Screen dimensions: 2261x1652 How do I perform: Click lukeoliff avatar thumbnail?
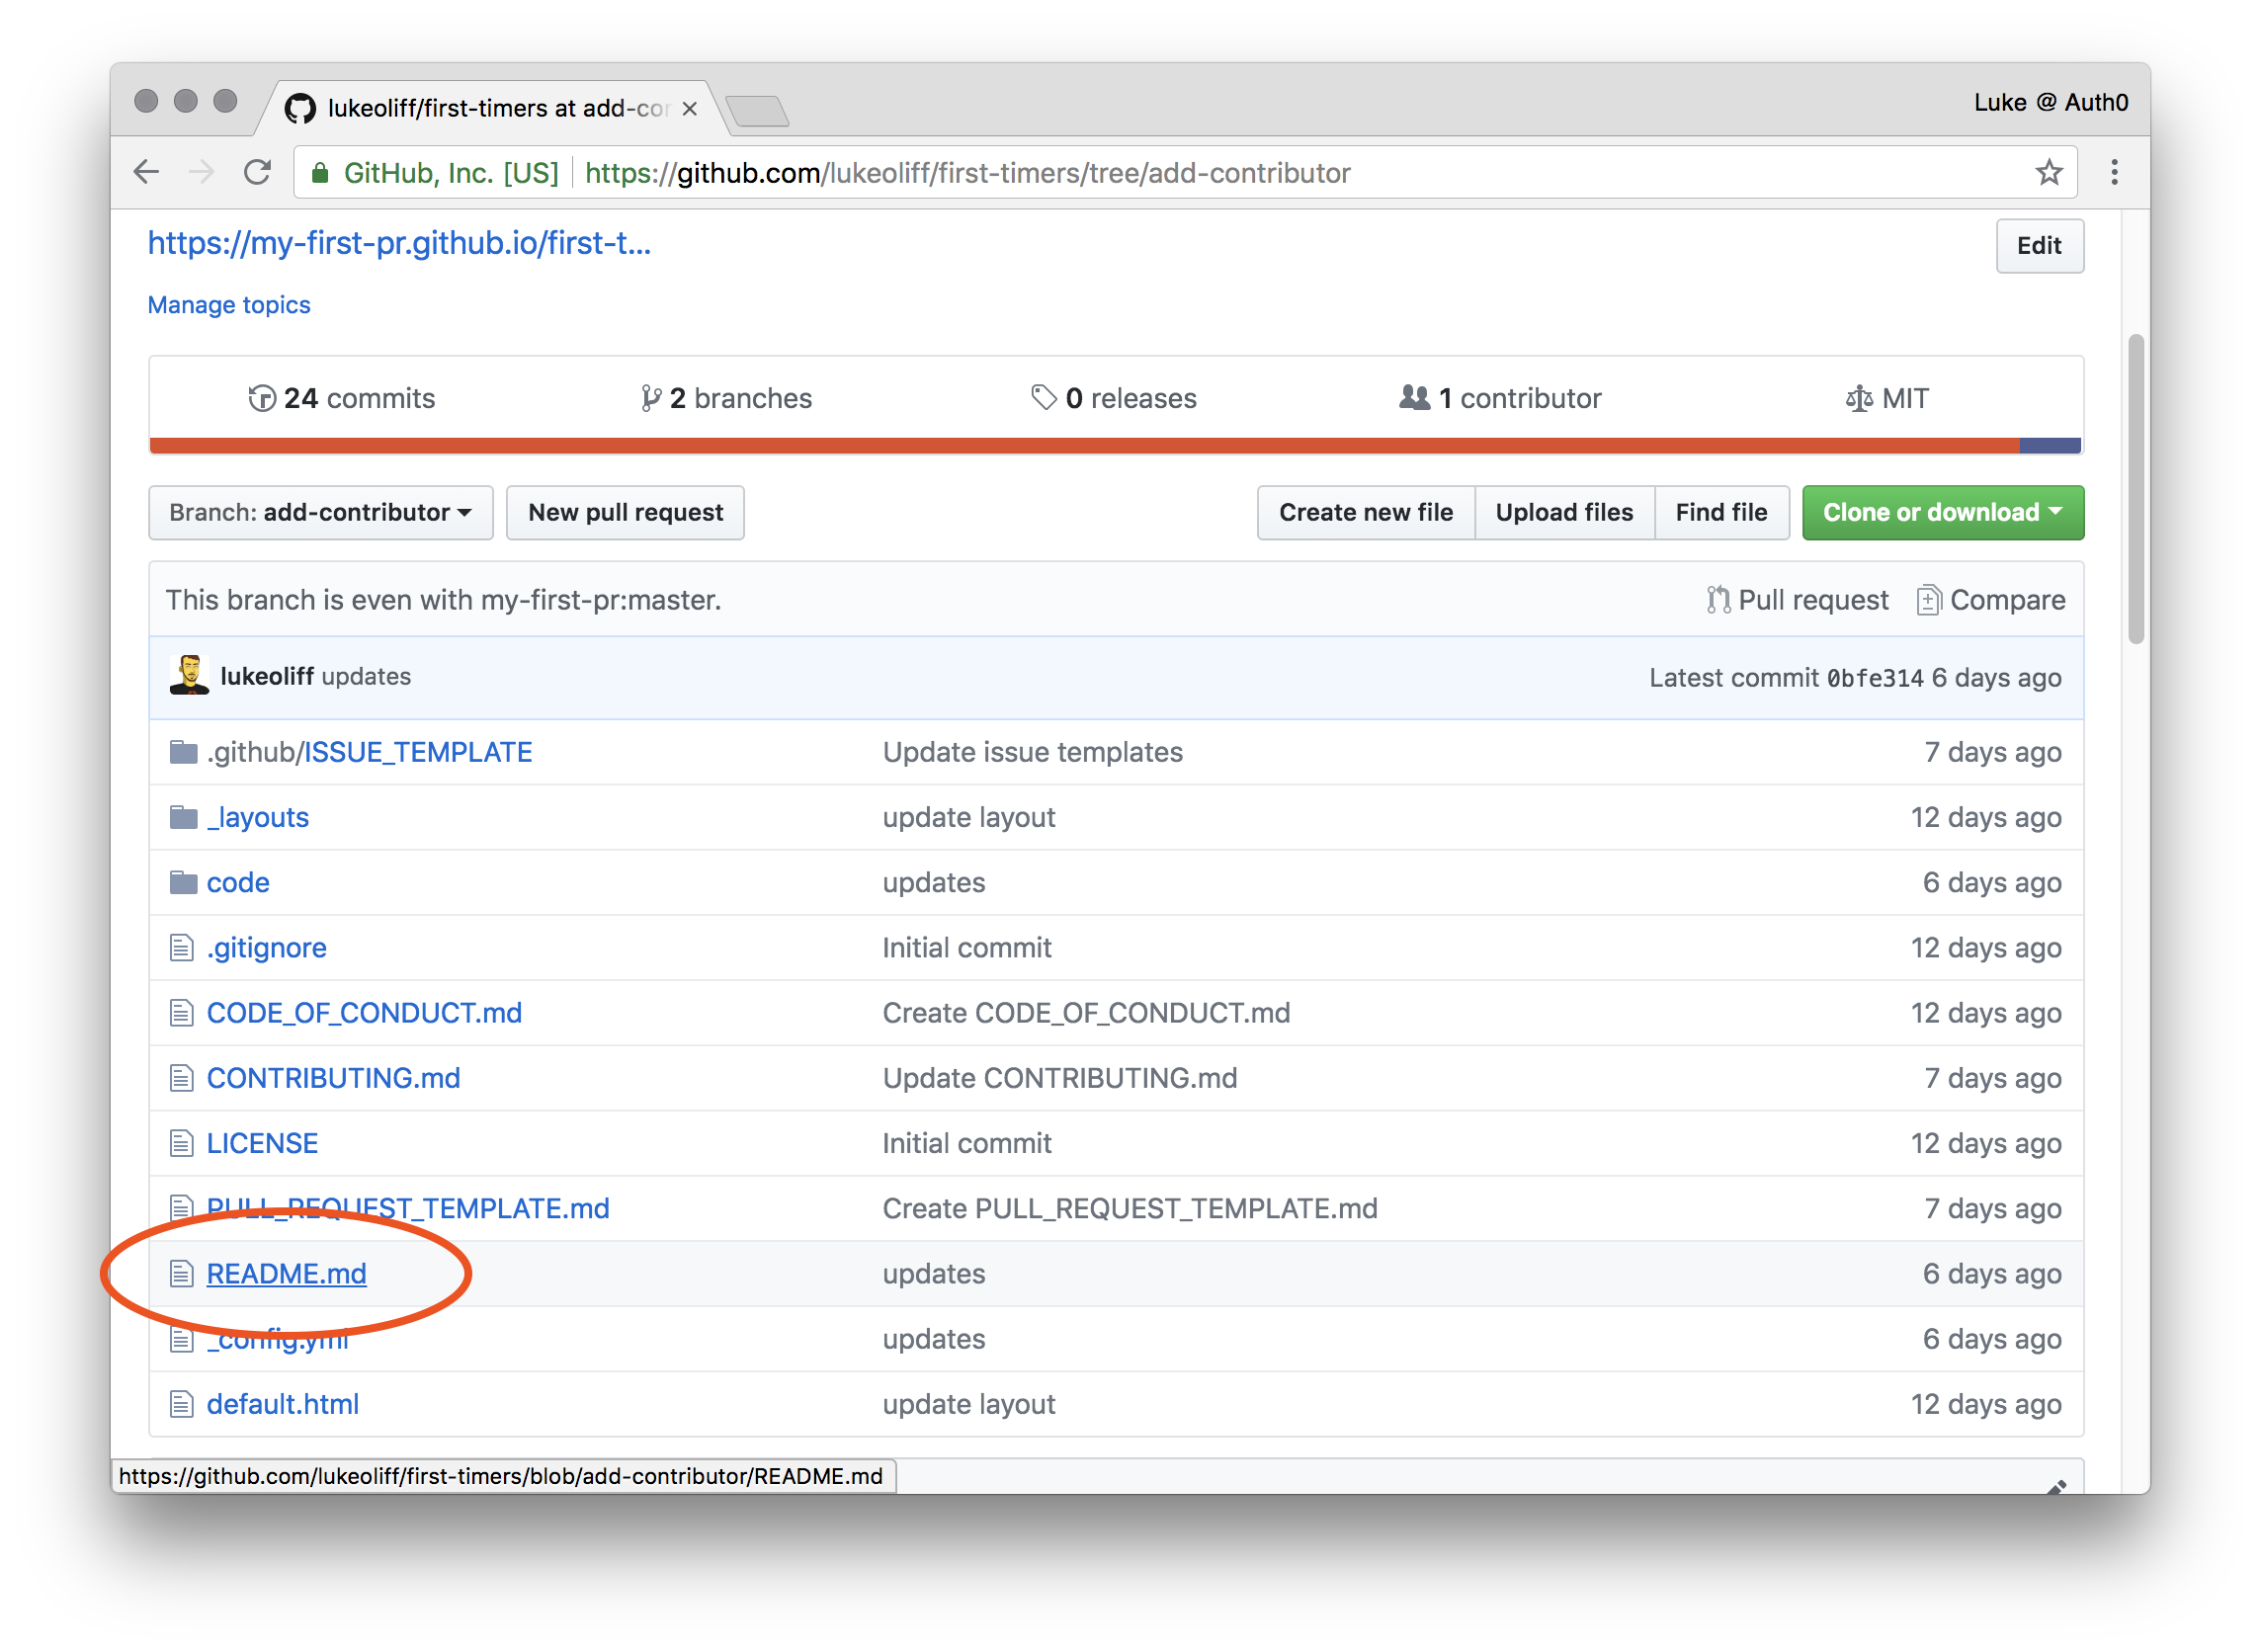click(189, 676)
